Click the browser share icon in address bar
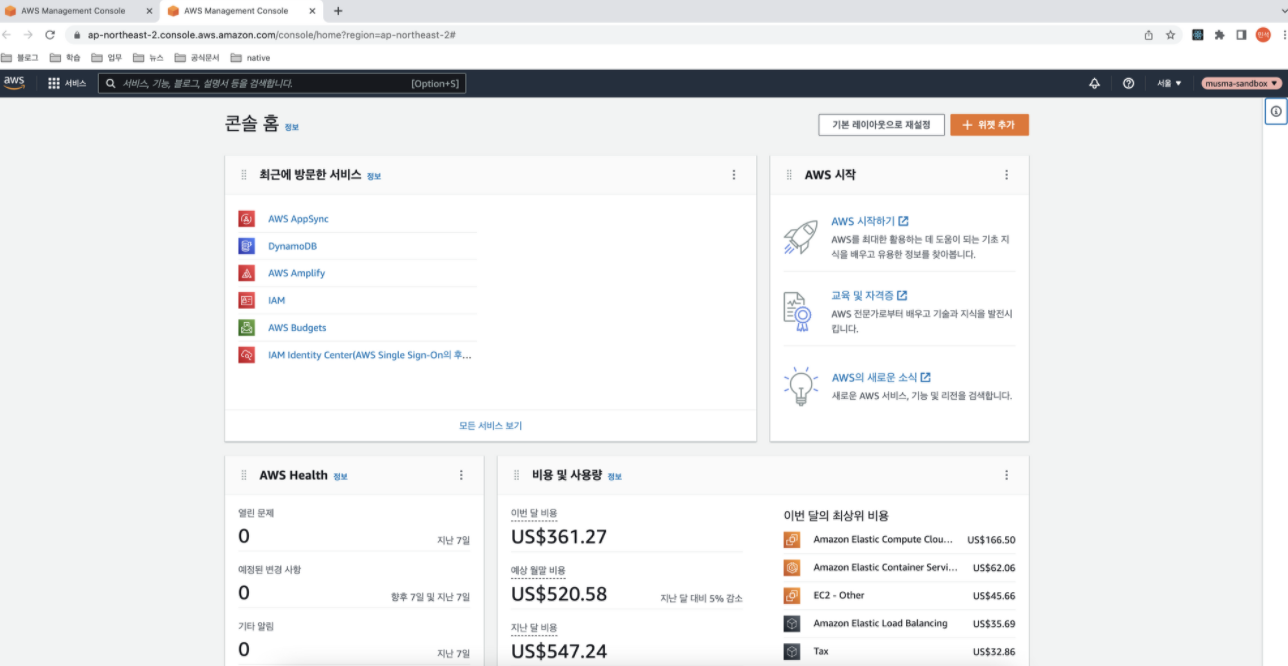The height and width of the screenshot is (666, 1288). [x=1149, y=34]
